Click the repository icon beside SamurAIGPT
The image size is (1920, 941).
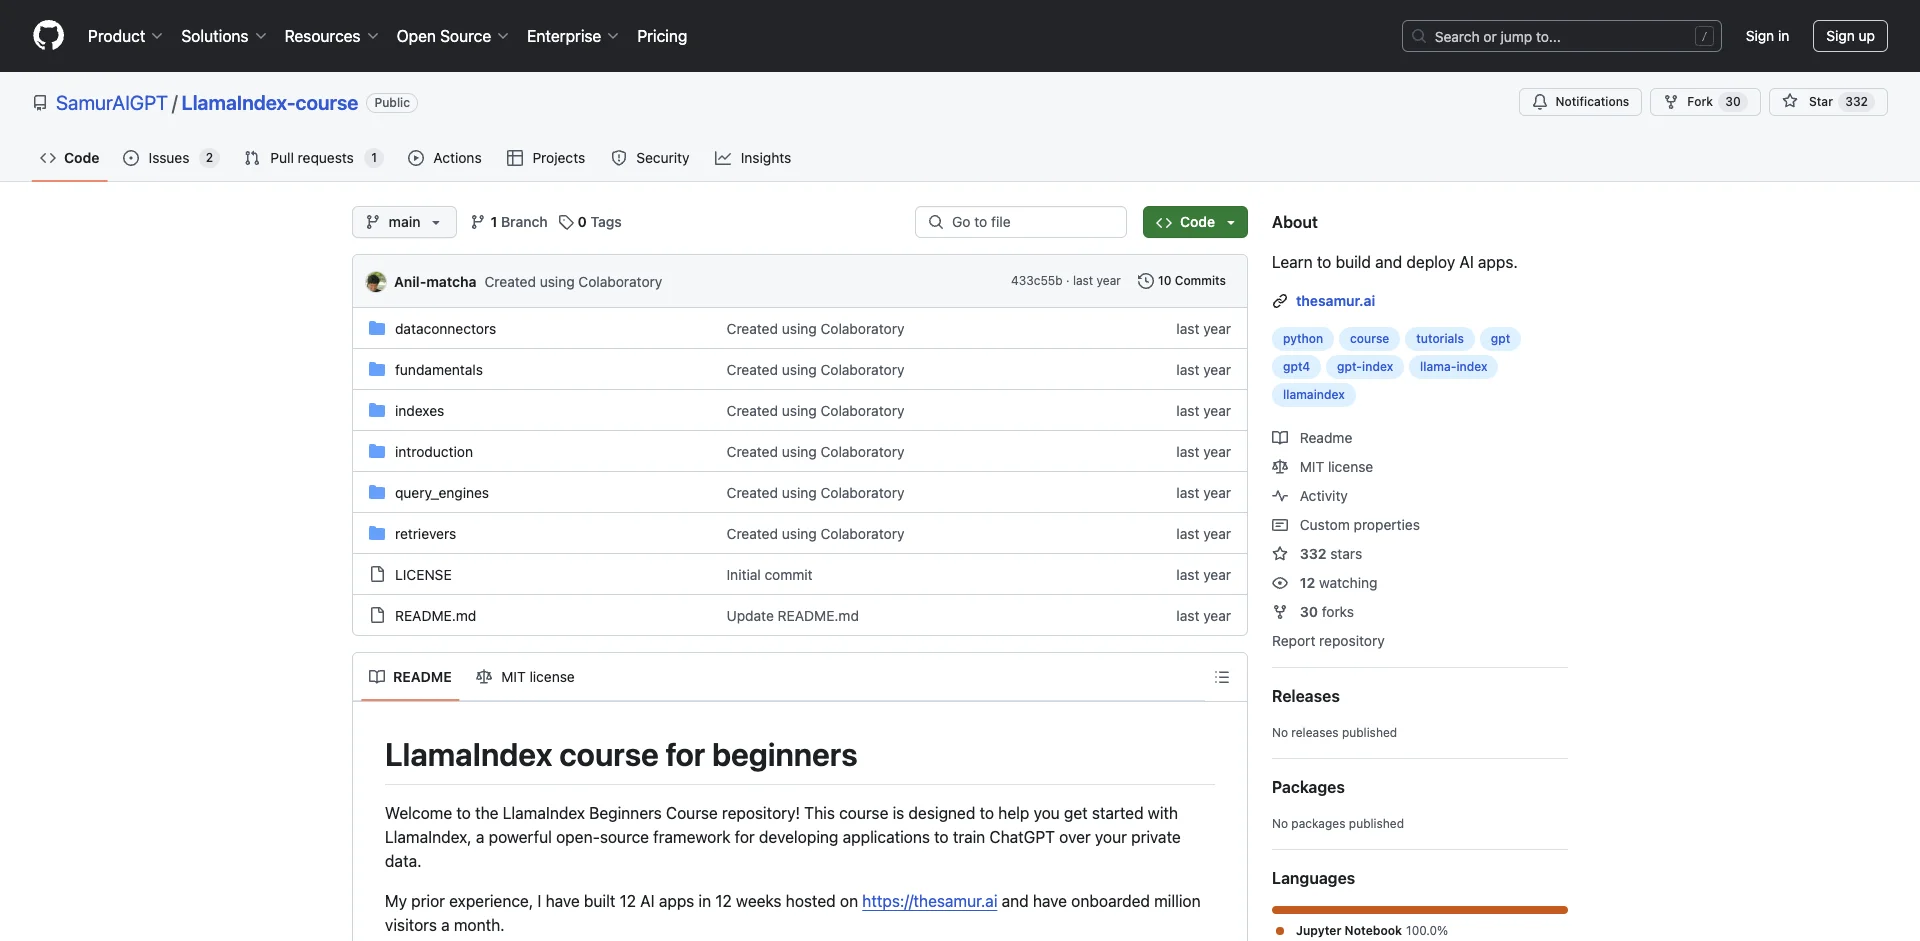click(x=40, y=103)
